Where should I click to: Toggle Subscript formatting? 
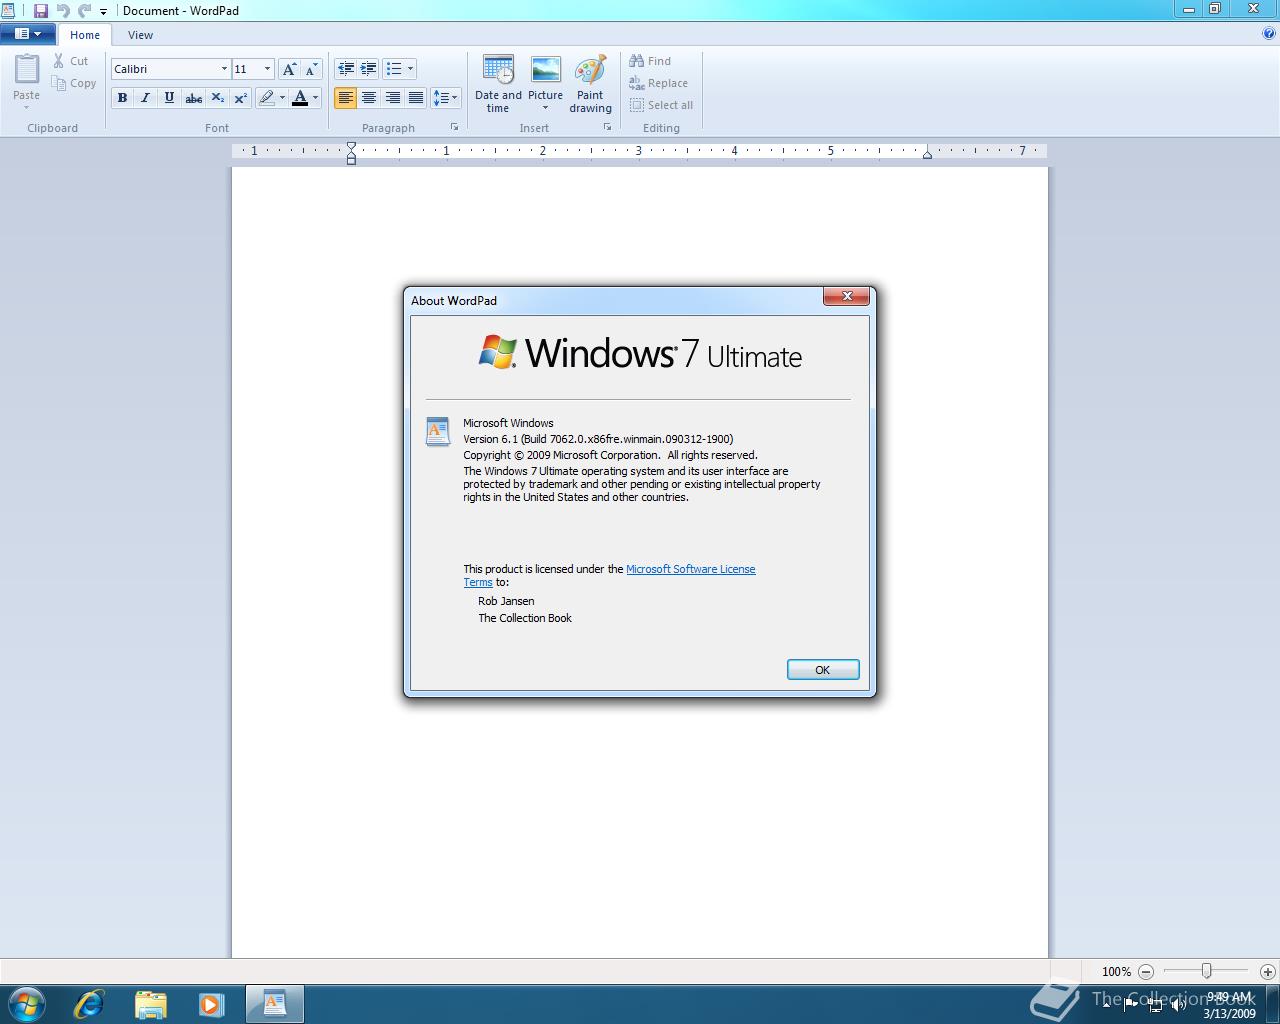(x=217, y=98)
